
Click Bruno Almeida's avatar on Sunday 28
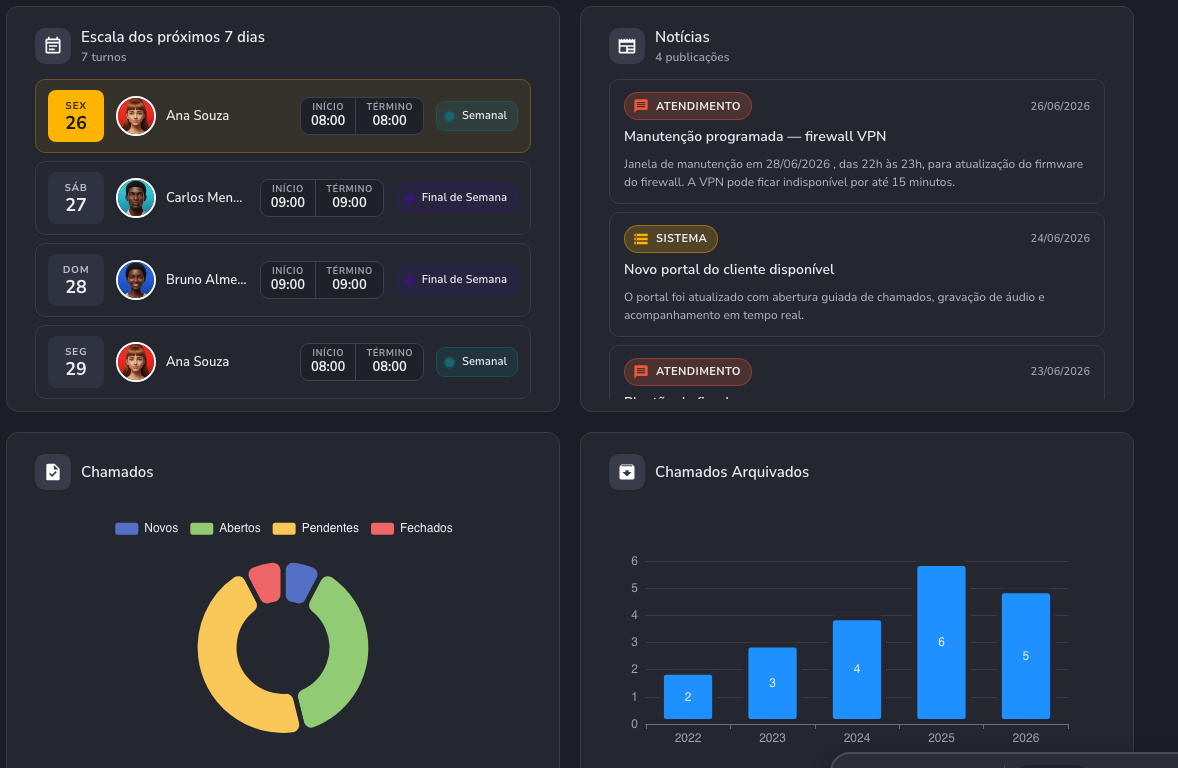[136, 280]
